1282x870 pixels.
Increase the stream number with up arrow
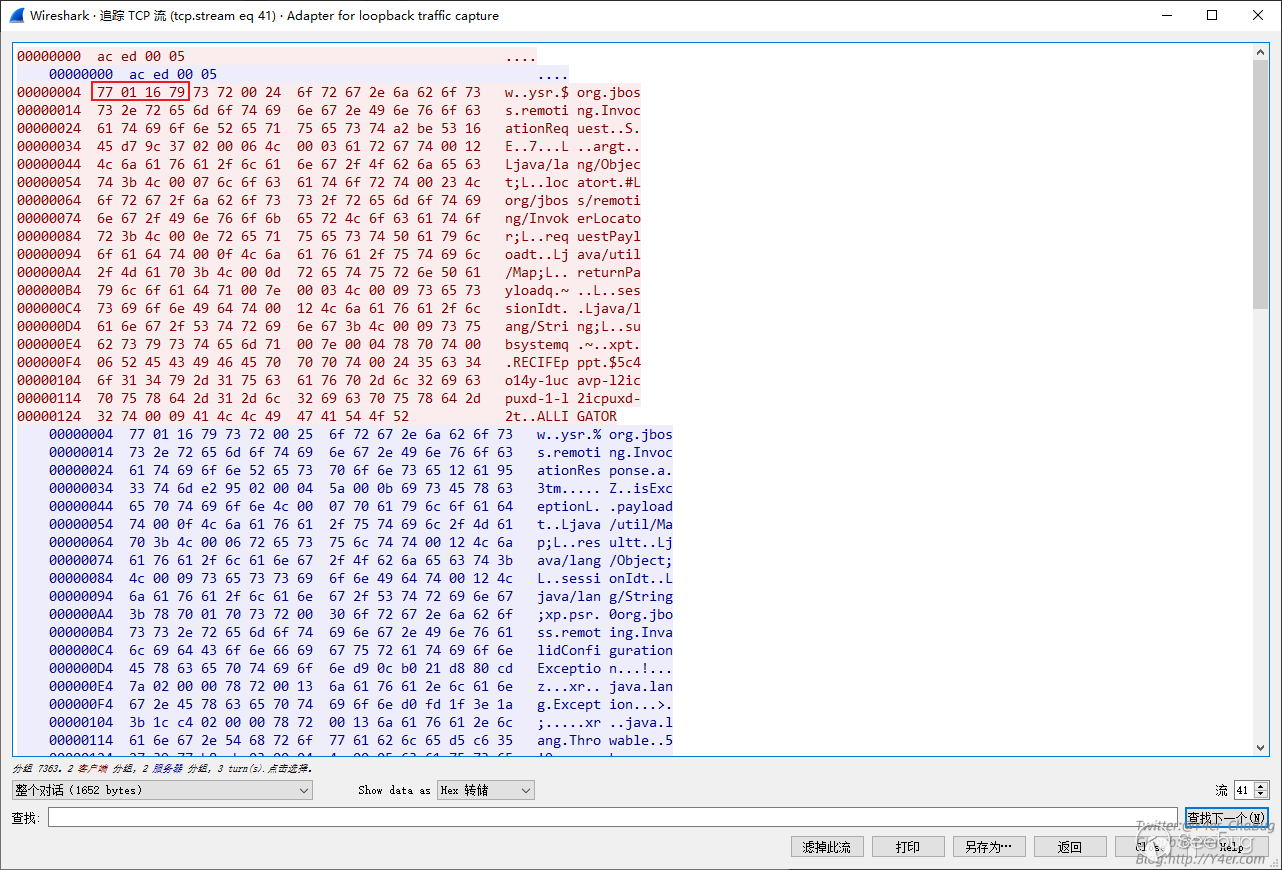point(1261,786)
